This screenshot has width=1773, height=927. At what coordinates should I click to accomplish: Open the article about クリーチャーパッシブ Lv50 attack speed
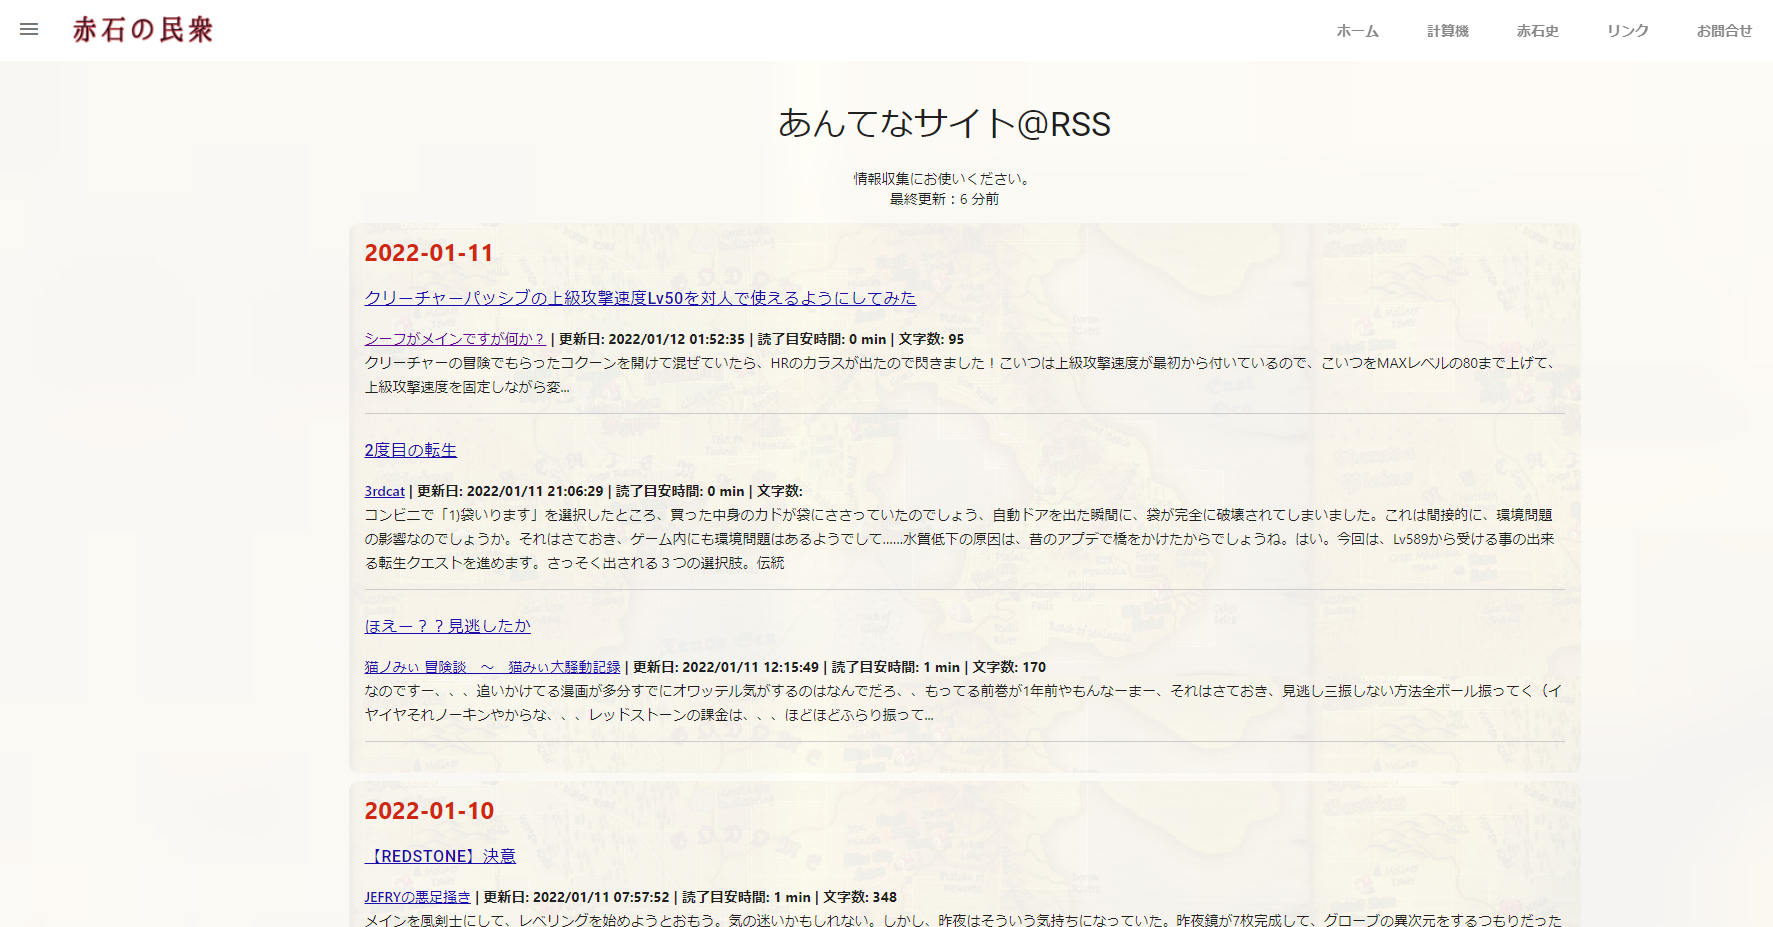(x=639, y=298)
